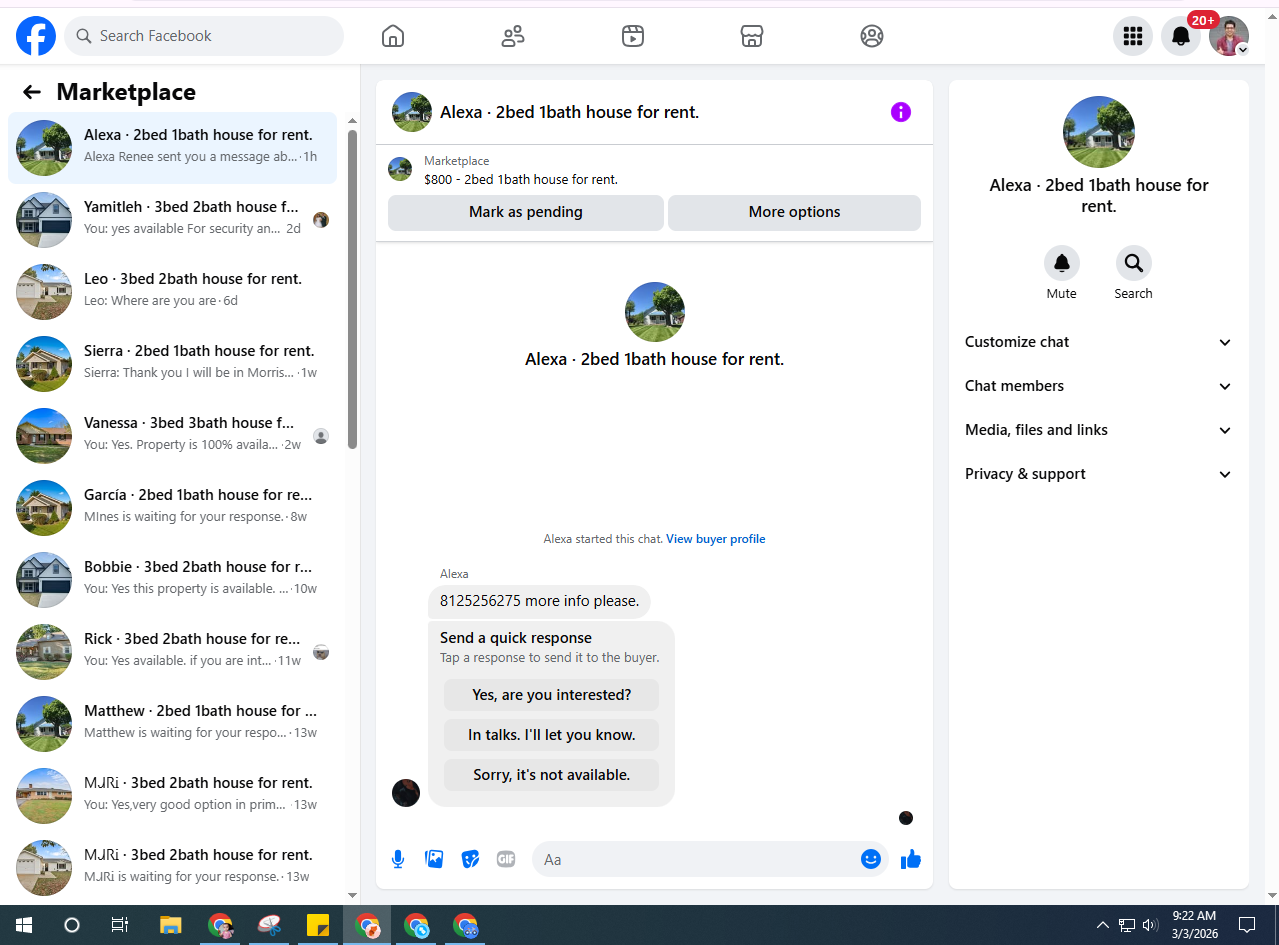The height and width of the screenshot is (945, 1279).
Task: Open the Vanessa 3bed 3bath conversation
Action: 172,436
